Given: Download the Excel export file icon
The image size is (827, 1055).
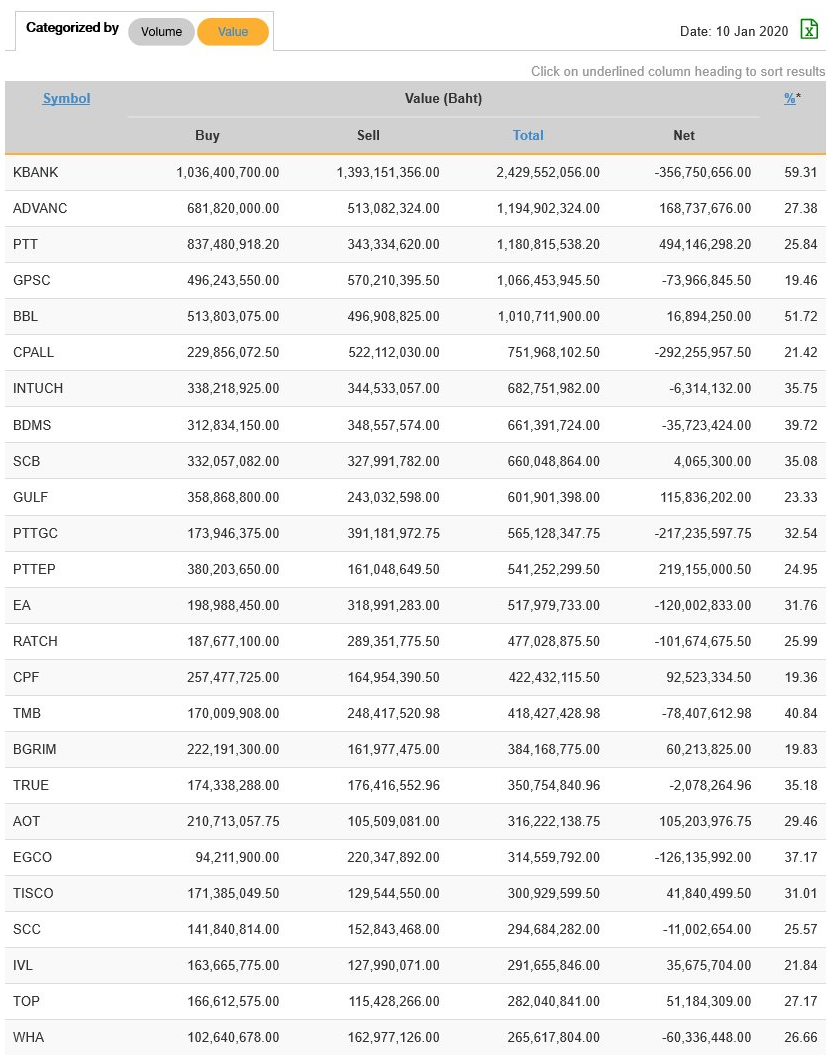Looking at the screenshot, I should (808, 31).
